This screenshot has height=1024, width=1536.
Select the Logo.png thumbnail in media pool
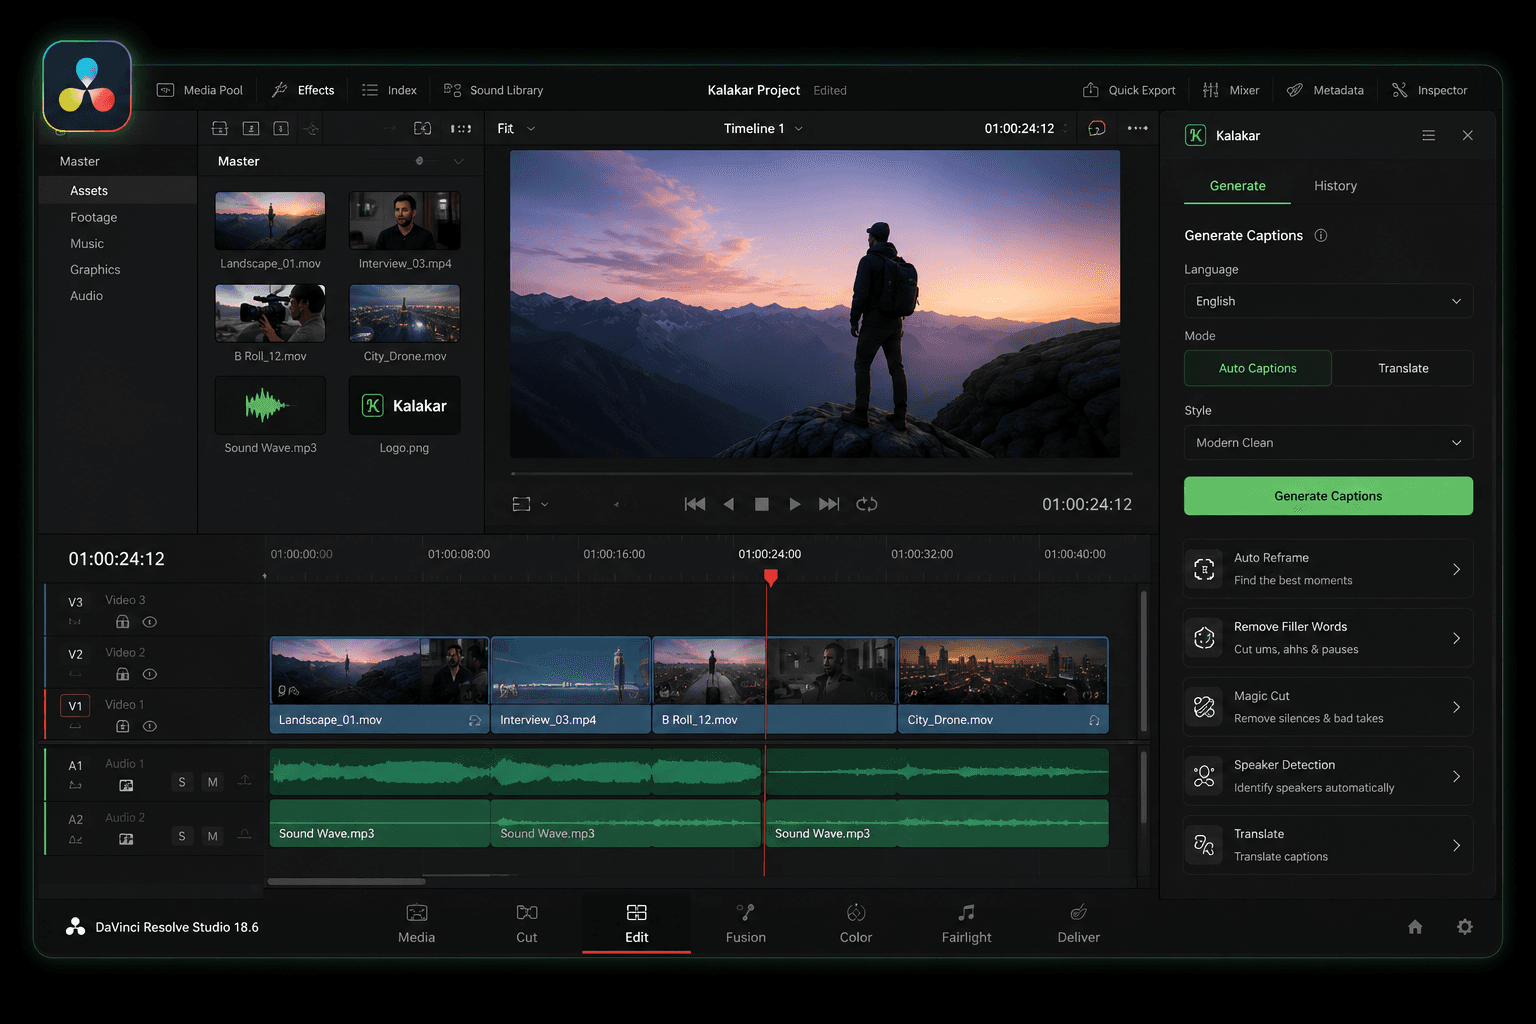tap(405, 406)
